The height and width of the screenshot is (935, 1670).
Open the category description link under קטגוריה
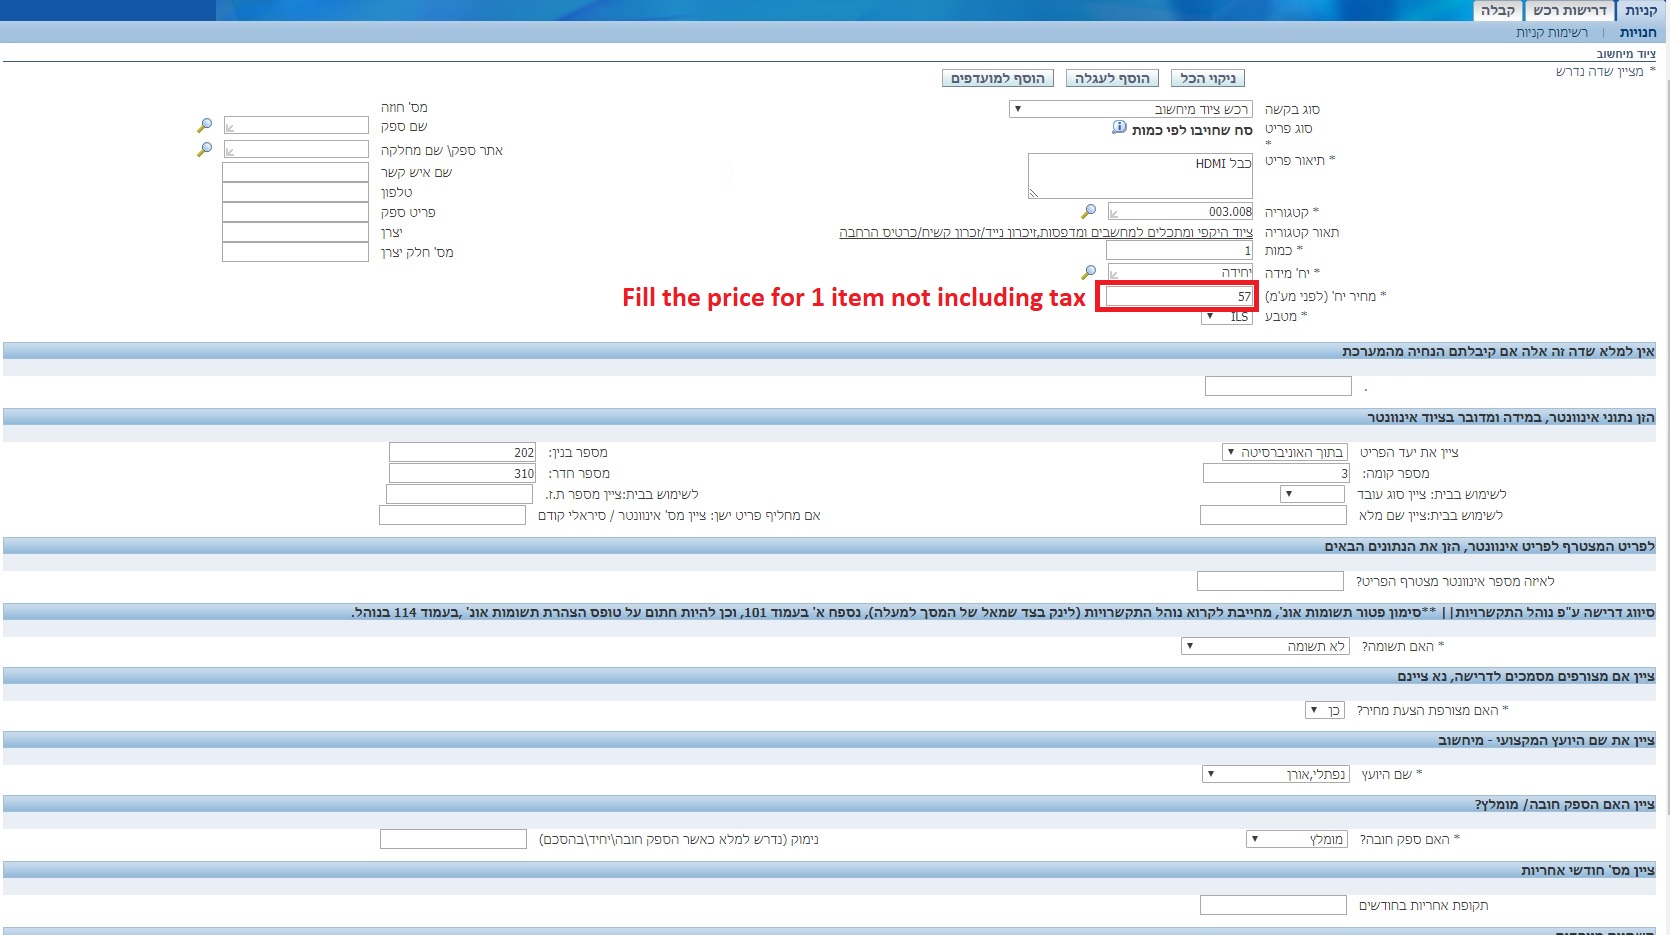tap(1045, 232)
